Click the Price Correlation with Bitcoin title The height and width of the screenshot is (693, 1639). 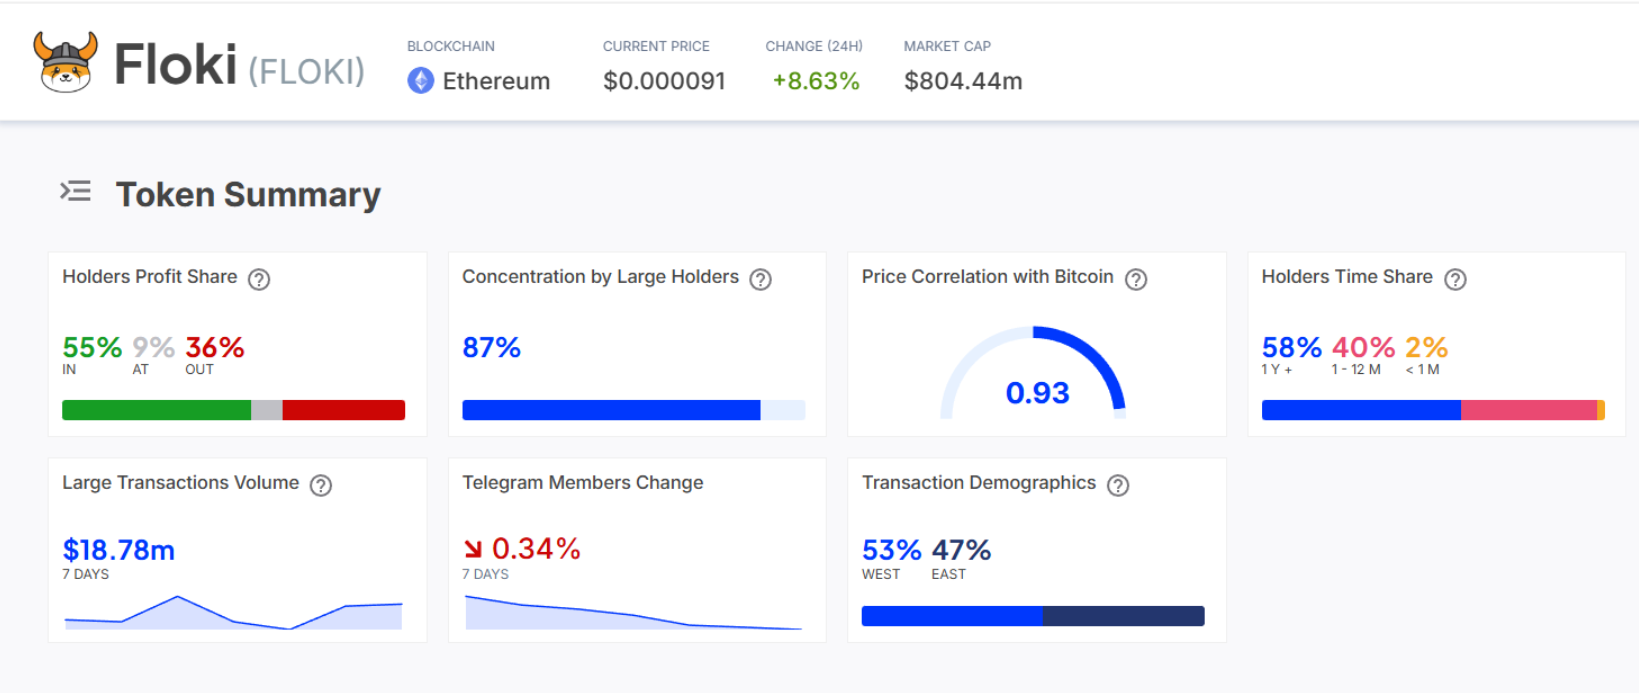point(988,277)
